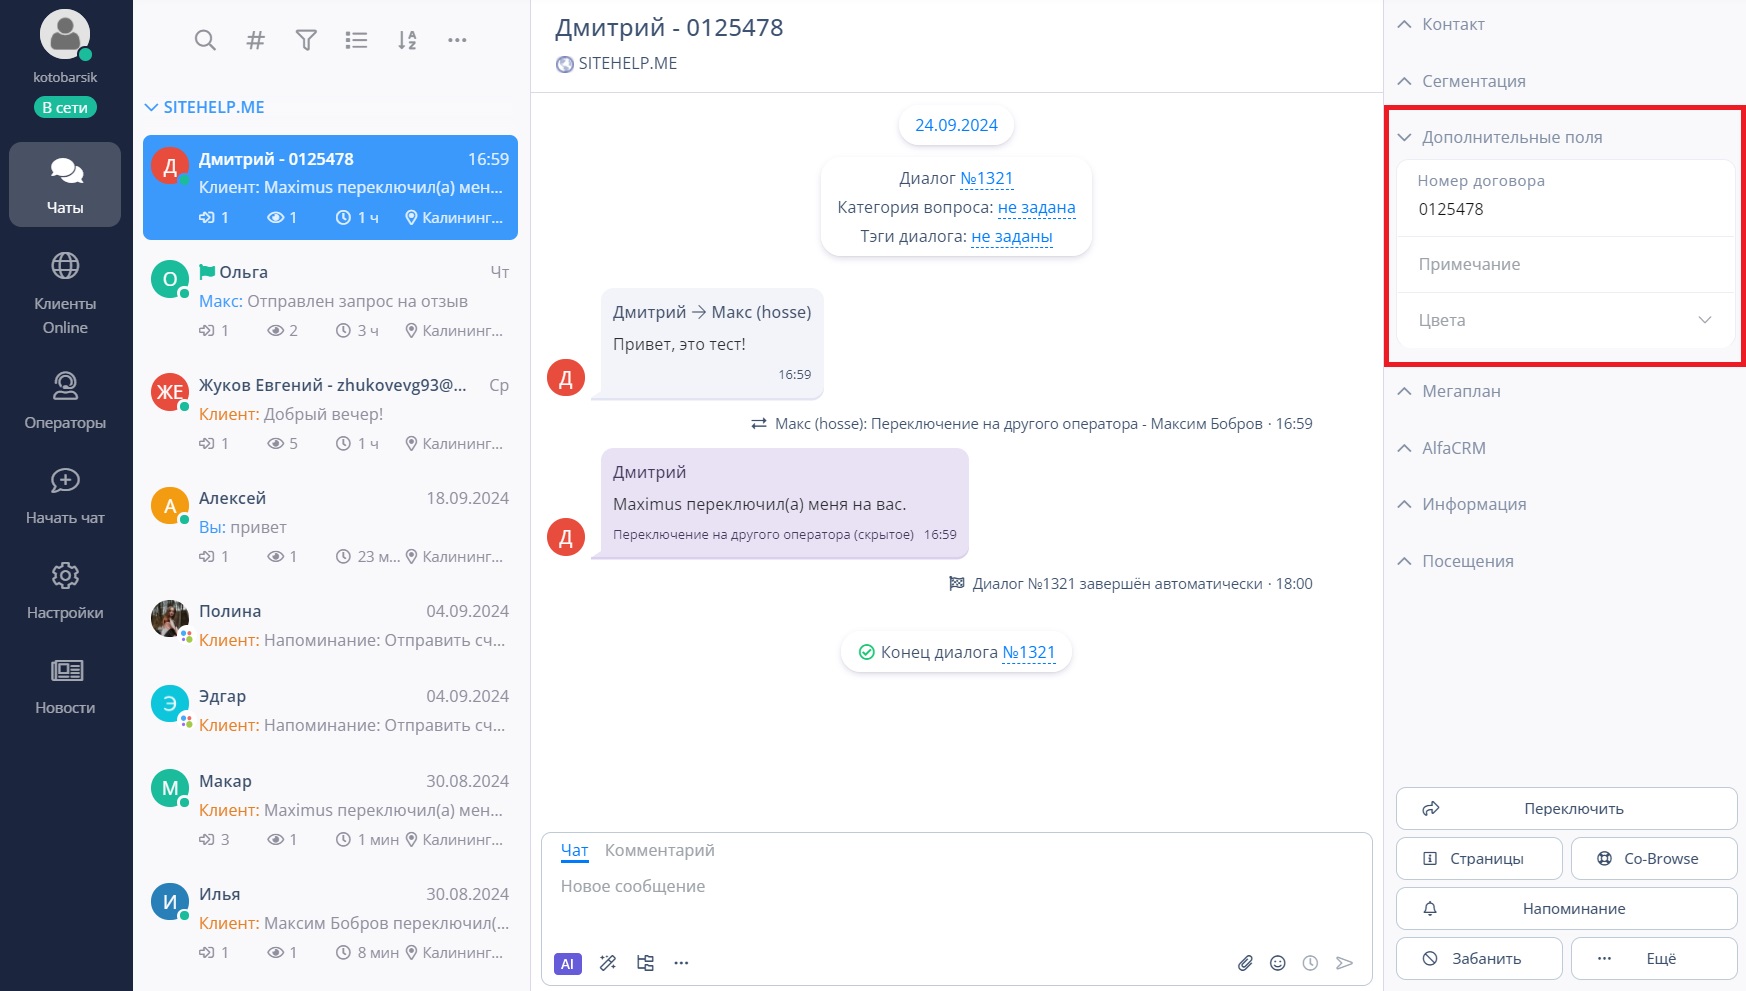Click the Примечание input field

1565,264
